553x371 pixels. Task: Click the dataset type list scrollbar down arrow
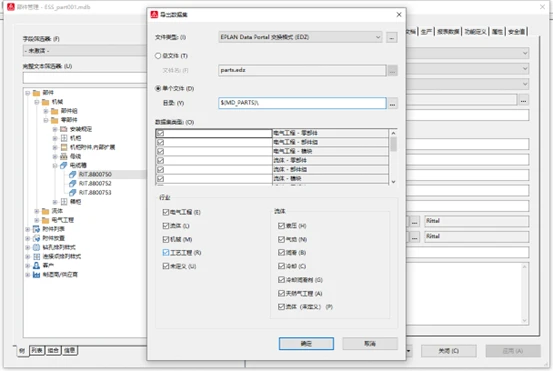pos(394,182)
